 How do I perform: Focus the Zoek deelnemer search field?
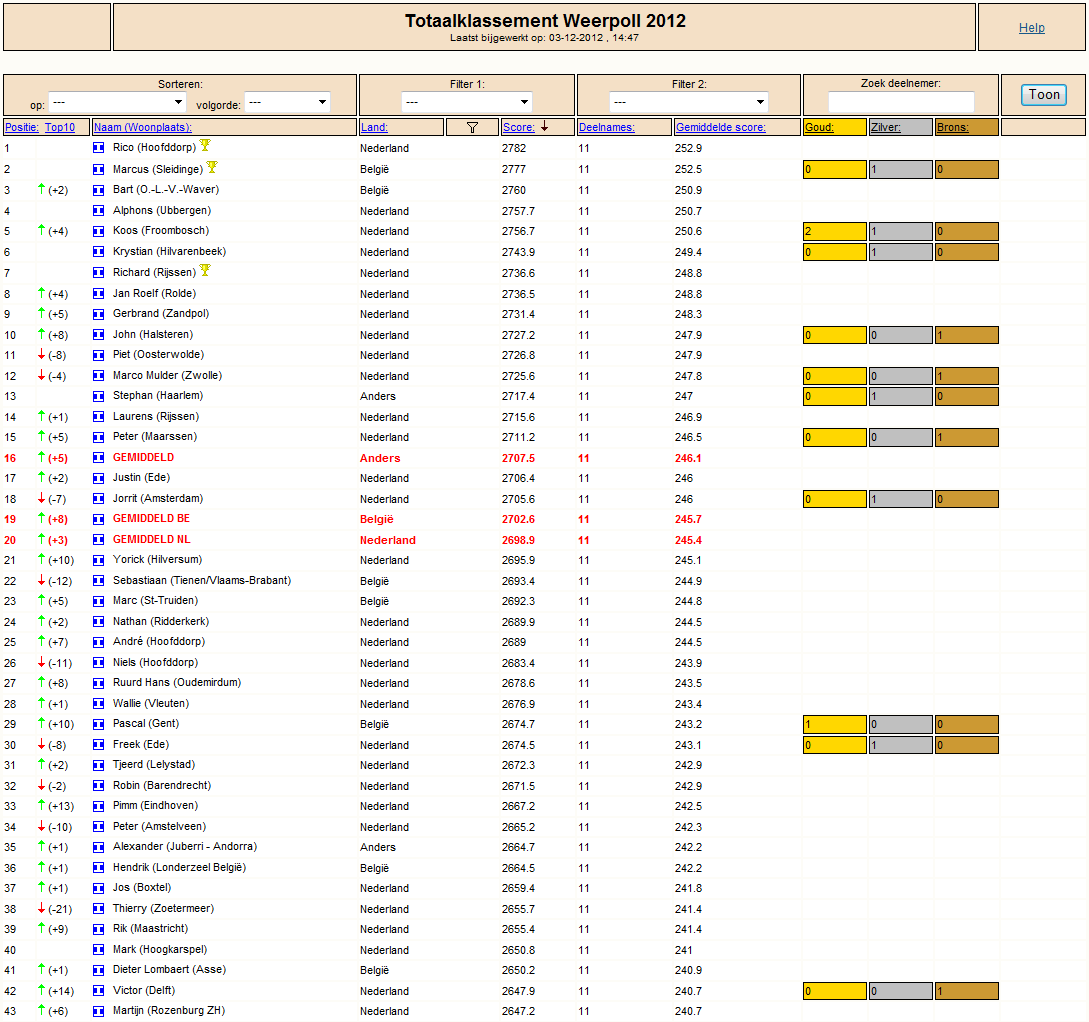pyautogui.click(x=901, y=102)
